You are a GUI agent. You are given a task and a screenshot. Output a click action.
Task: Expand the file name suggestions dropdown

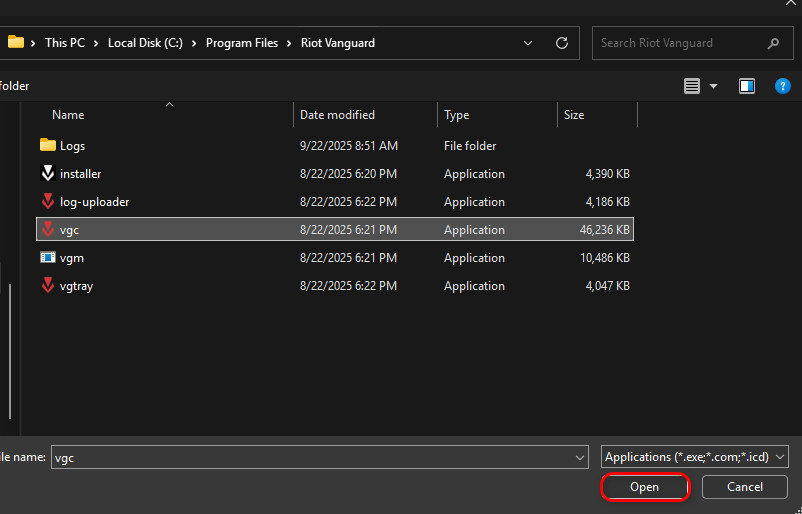[x=580, y=457]
